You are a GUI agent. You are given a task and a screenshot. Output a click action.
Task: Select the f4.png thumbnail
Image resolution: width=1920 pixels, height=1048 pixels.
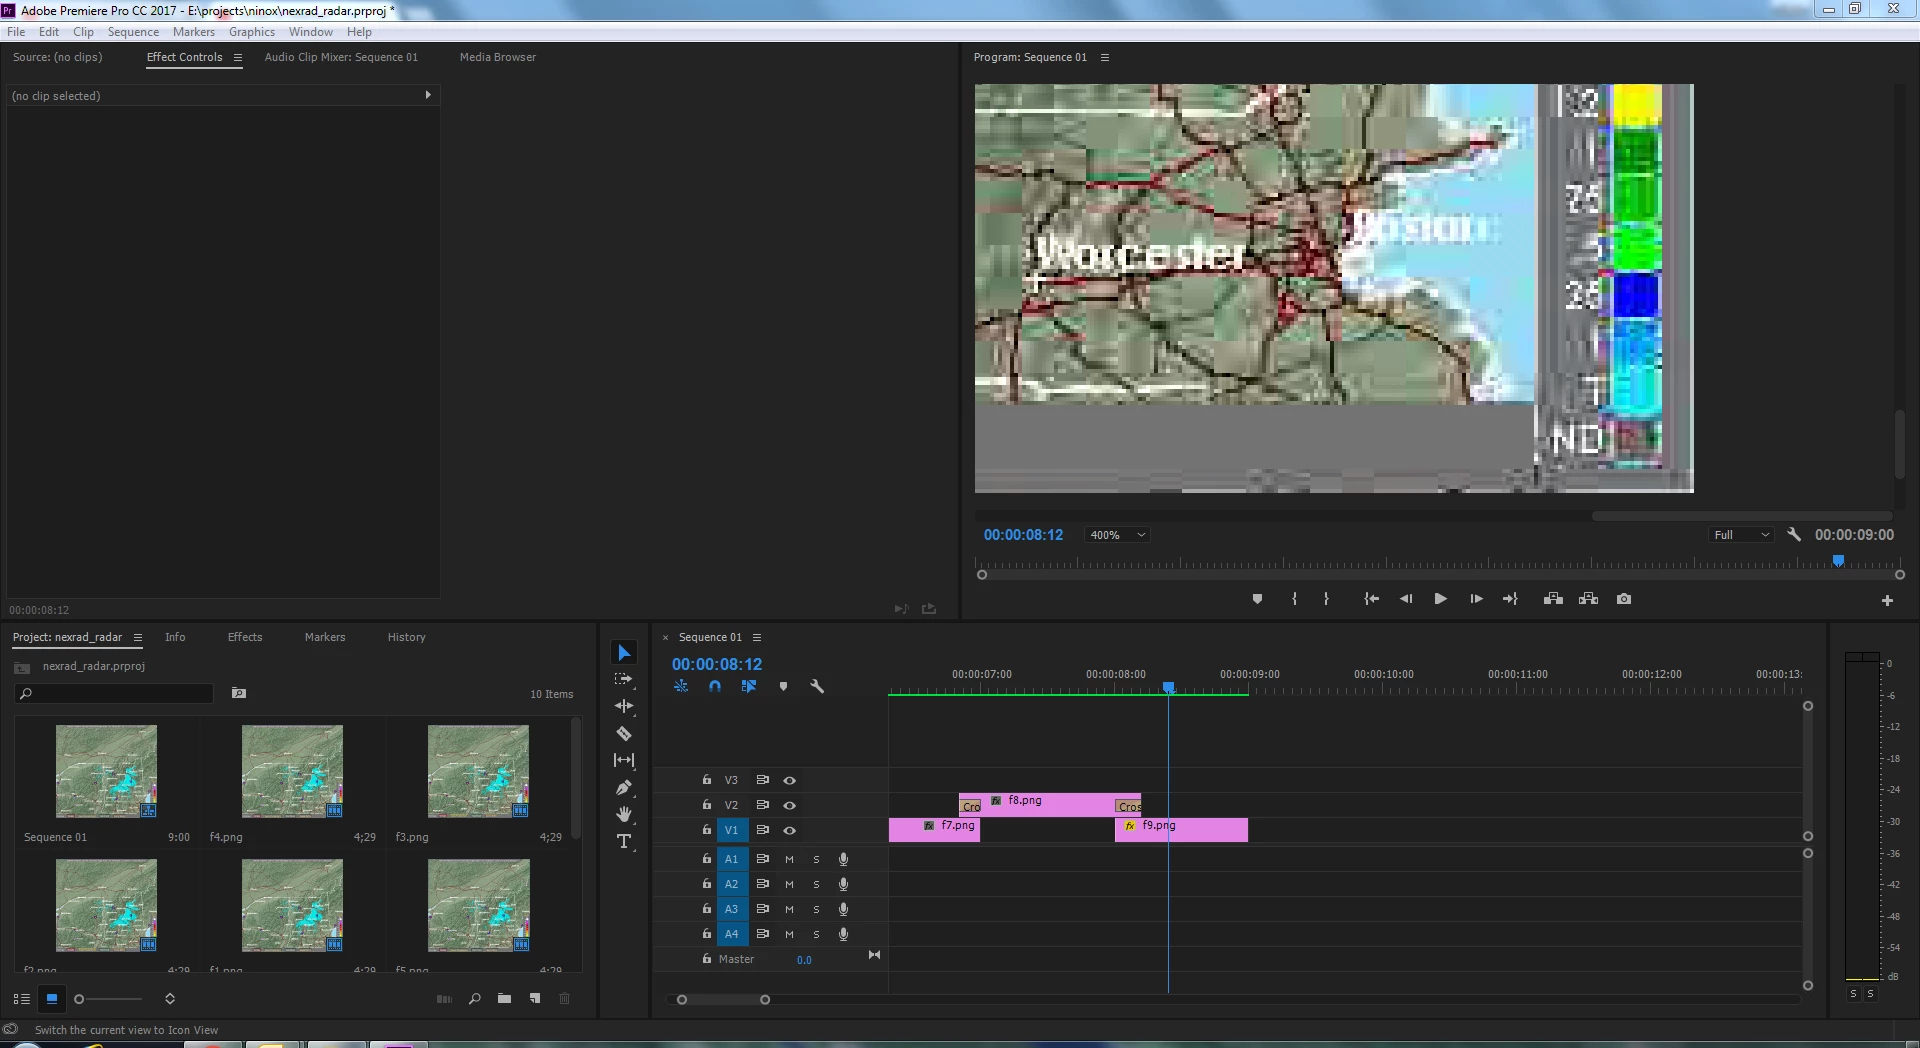point(292,771)
